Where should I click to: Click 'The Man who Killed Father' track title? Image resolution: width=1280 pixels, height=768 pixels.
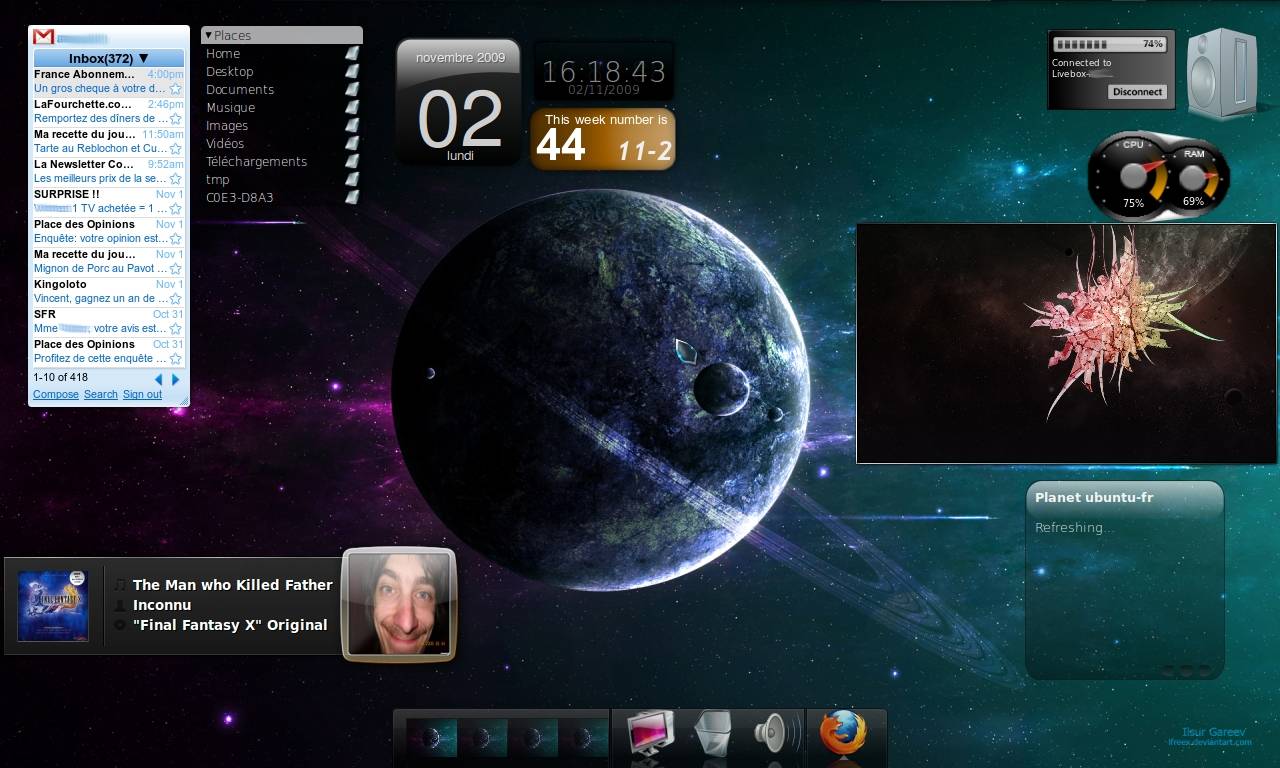(233, 585)
